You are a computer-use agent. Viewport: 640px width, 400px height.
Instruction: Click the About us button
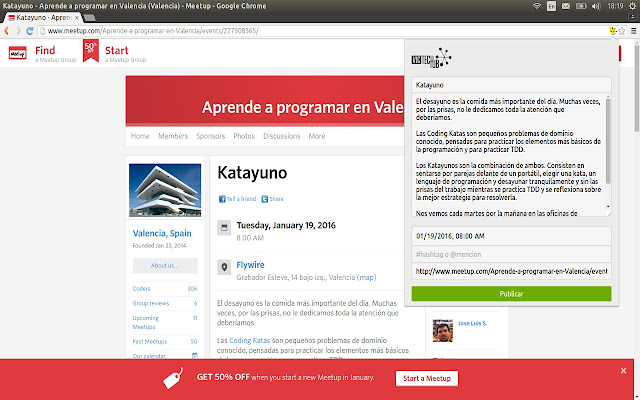pyautogui.click(x=165, y=265)
